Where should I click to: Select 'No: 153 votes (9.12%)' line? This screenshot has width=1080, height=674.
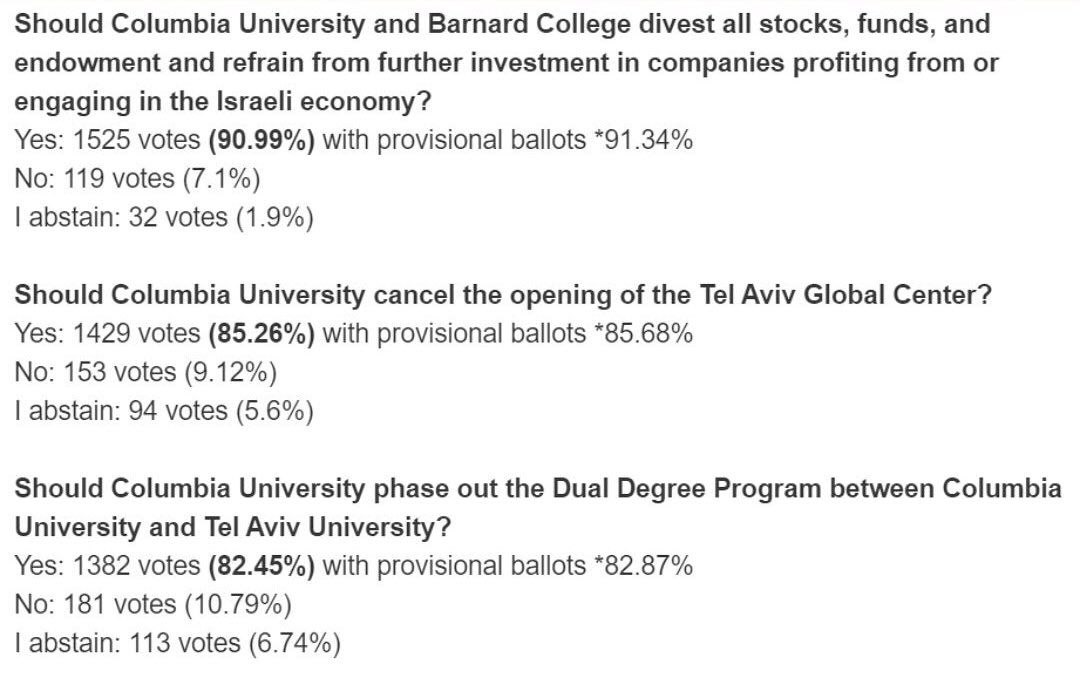point(145,372)
